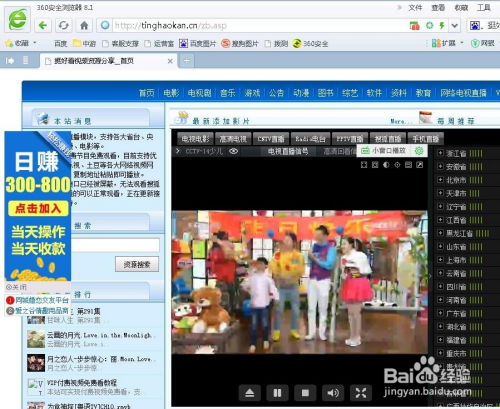Open the 工具 menu
This screenshot has height=409, width=500.
coord(484,7)
